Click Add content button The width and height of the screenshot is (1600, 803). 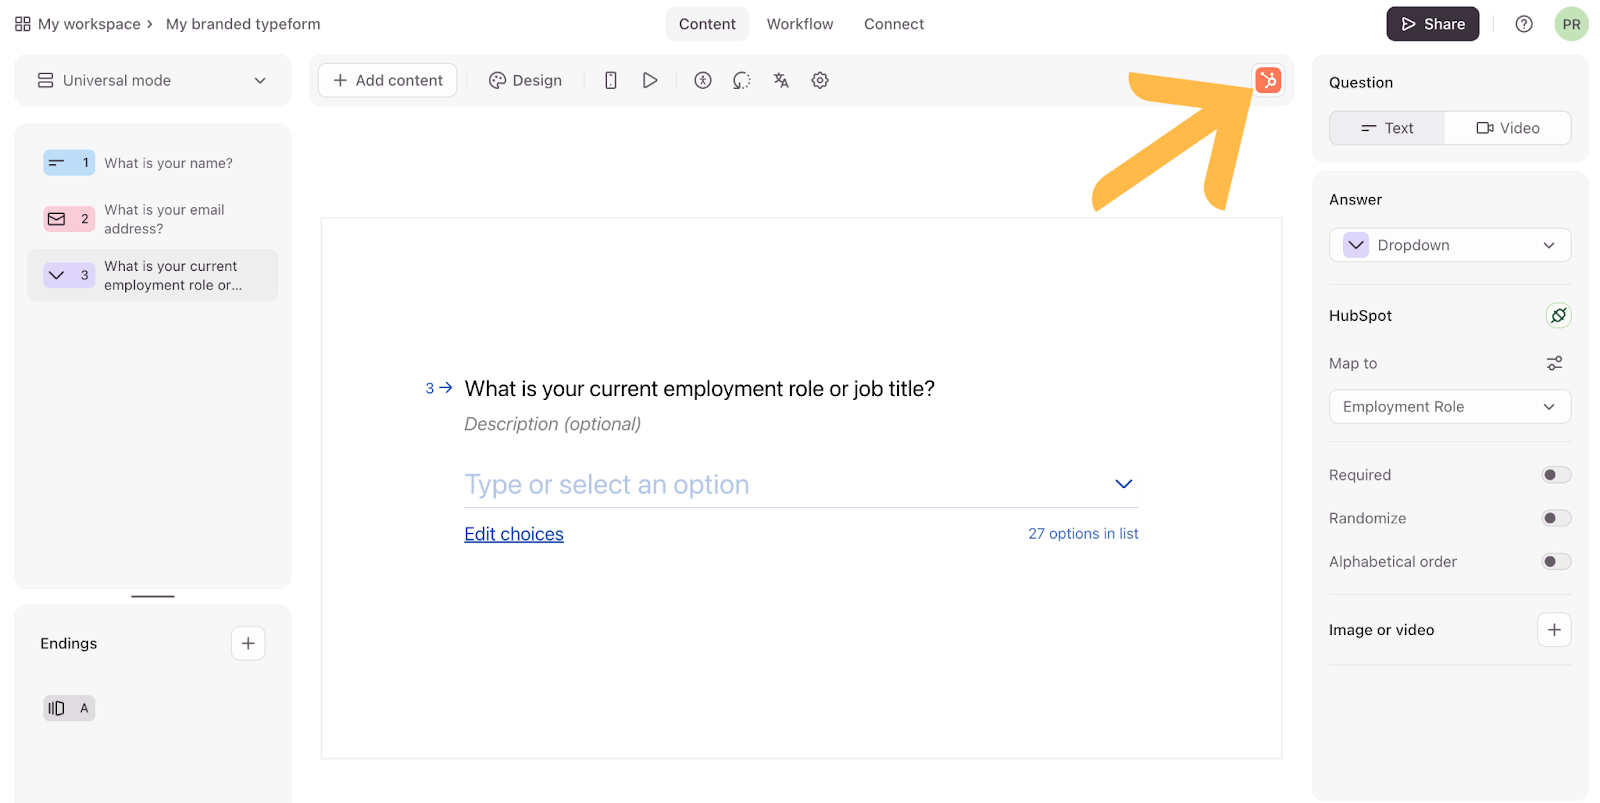click(388, 80)
